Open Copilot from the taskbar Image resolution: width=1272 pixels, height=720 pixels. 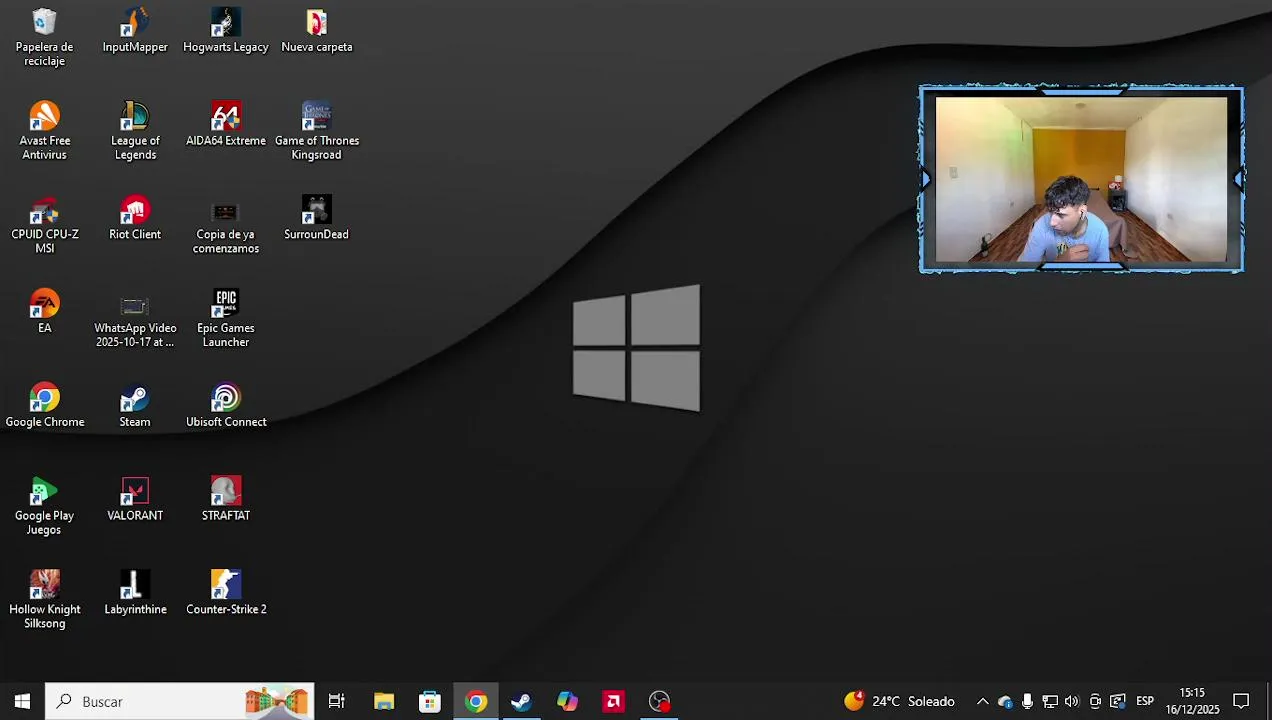567,701
